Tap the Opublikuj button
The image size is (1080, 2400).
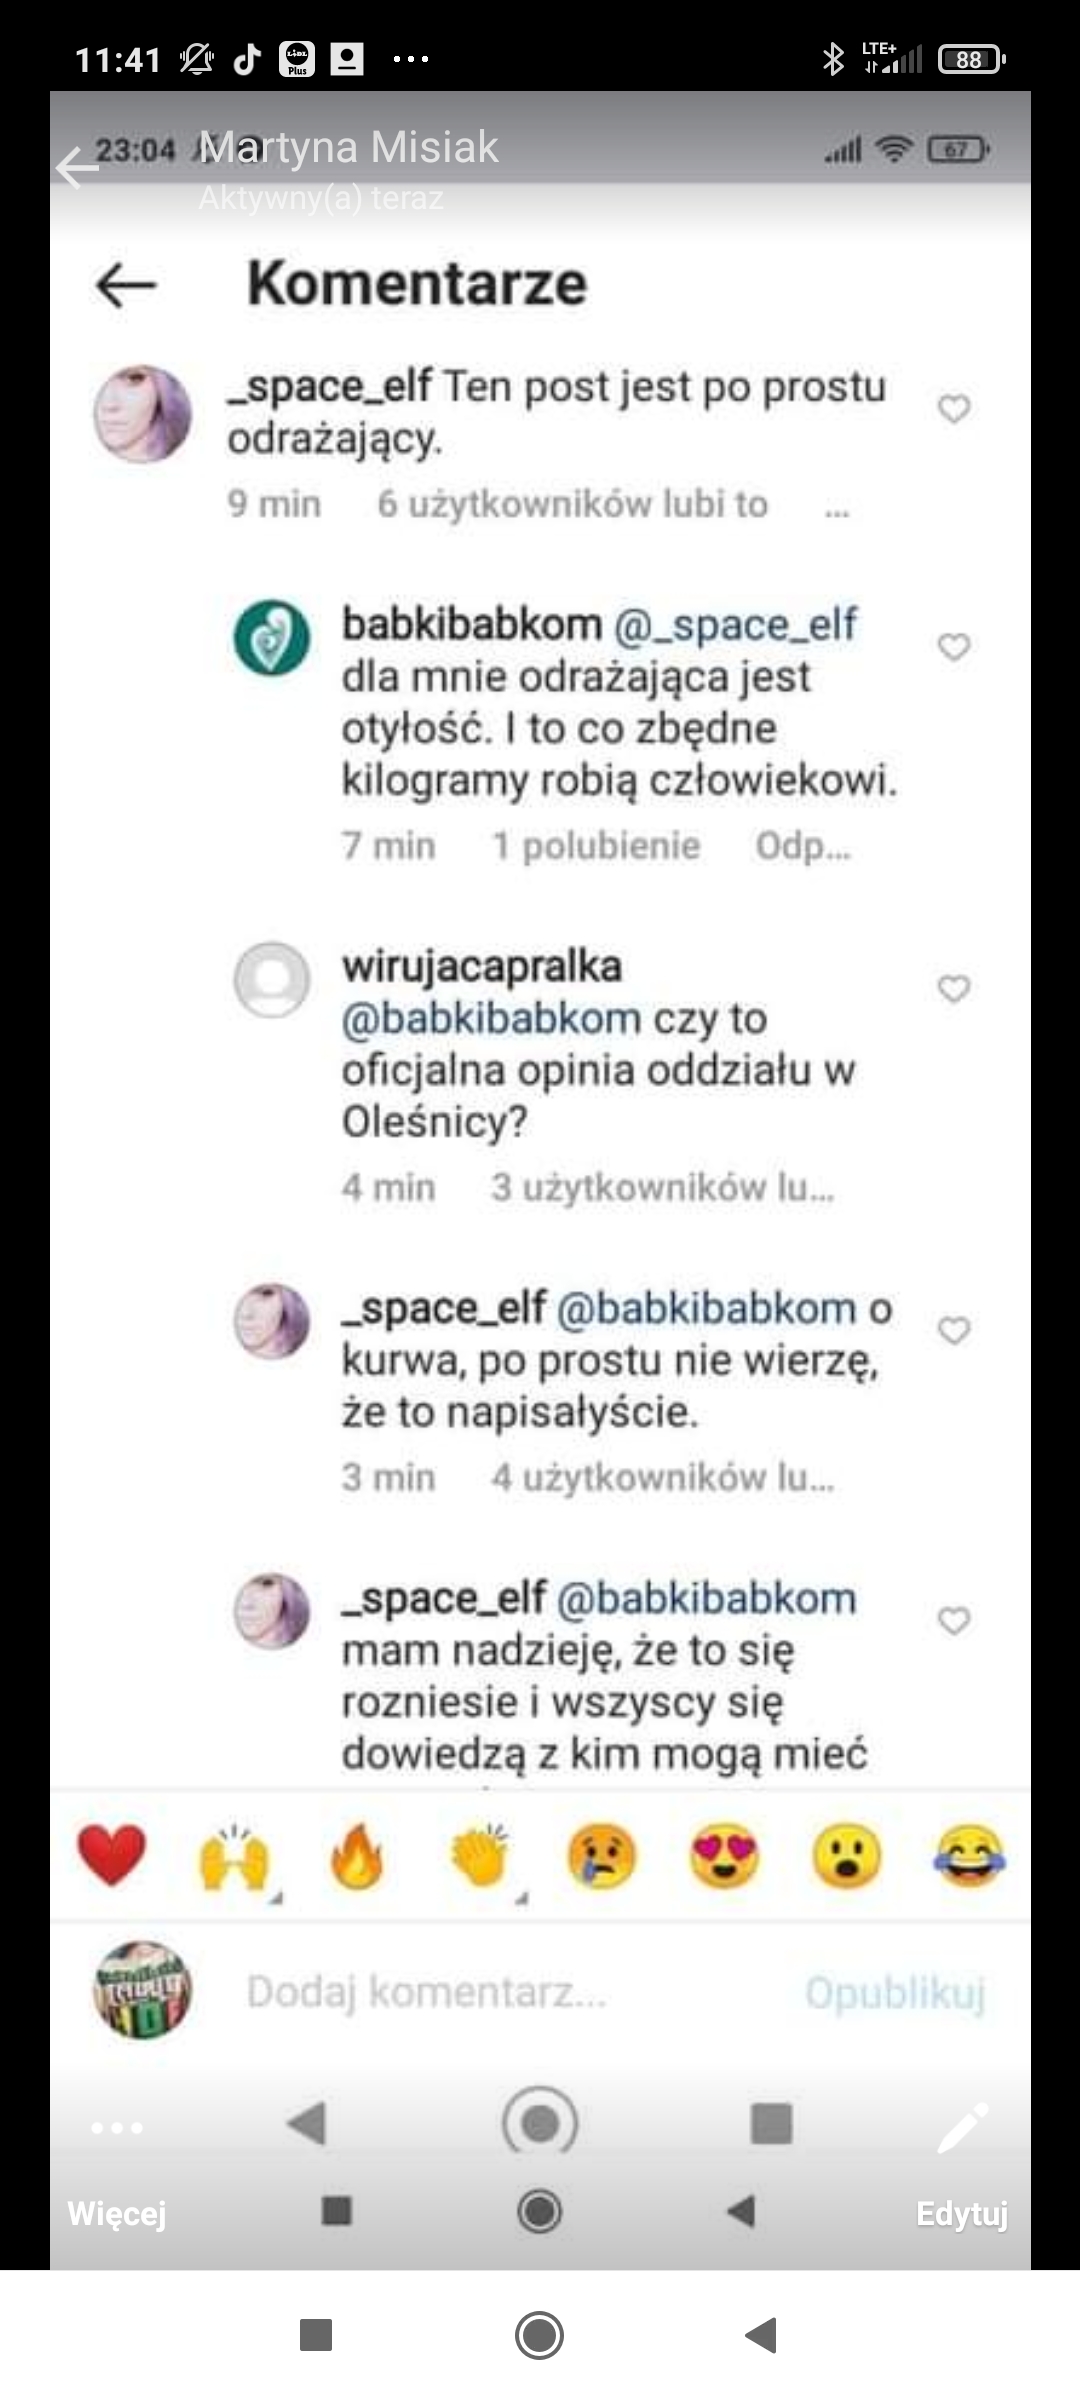(896, 1993)
